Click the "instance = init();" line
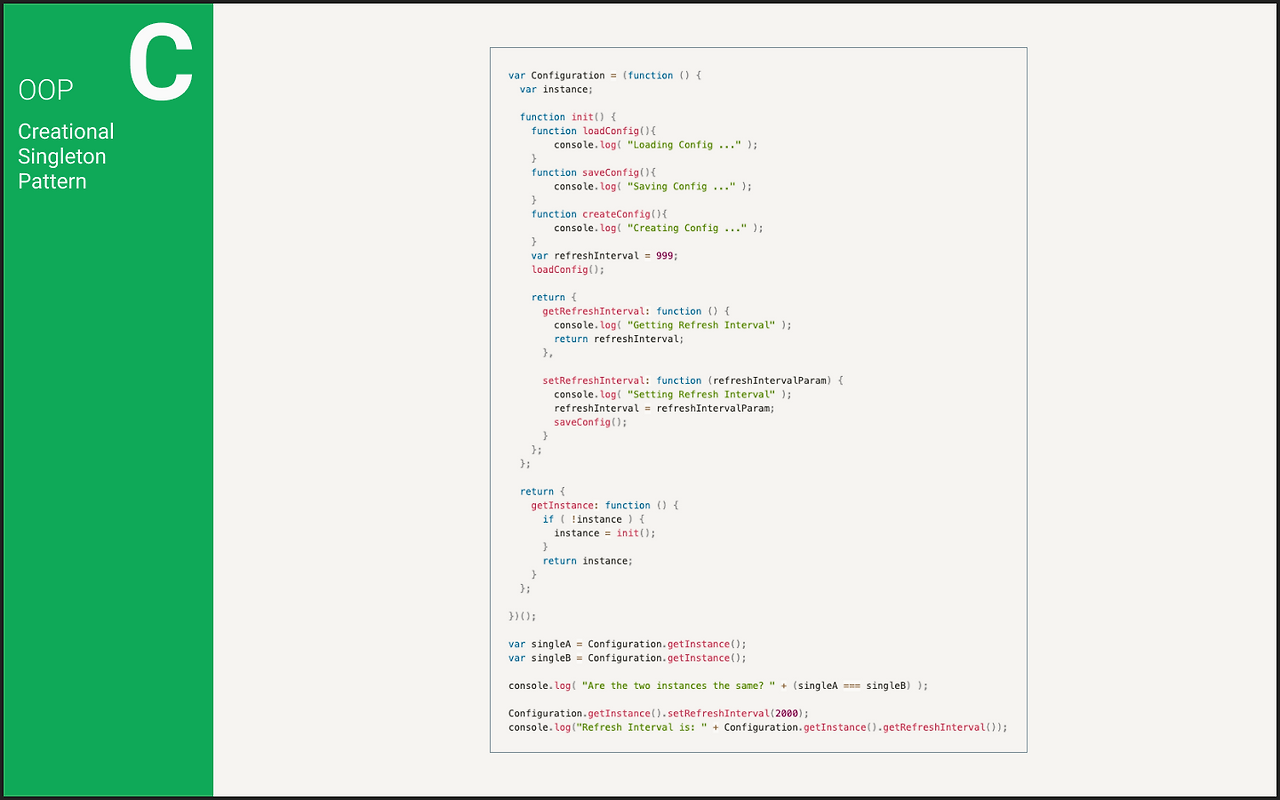The width and height of the screenshot is (1280, 800). (605, 534)
